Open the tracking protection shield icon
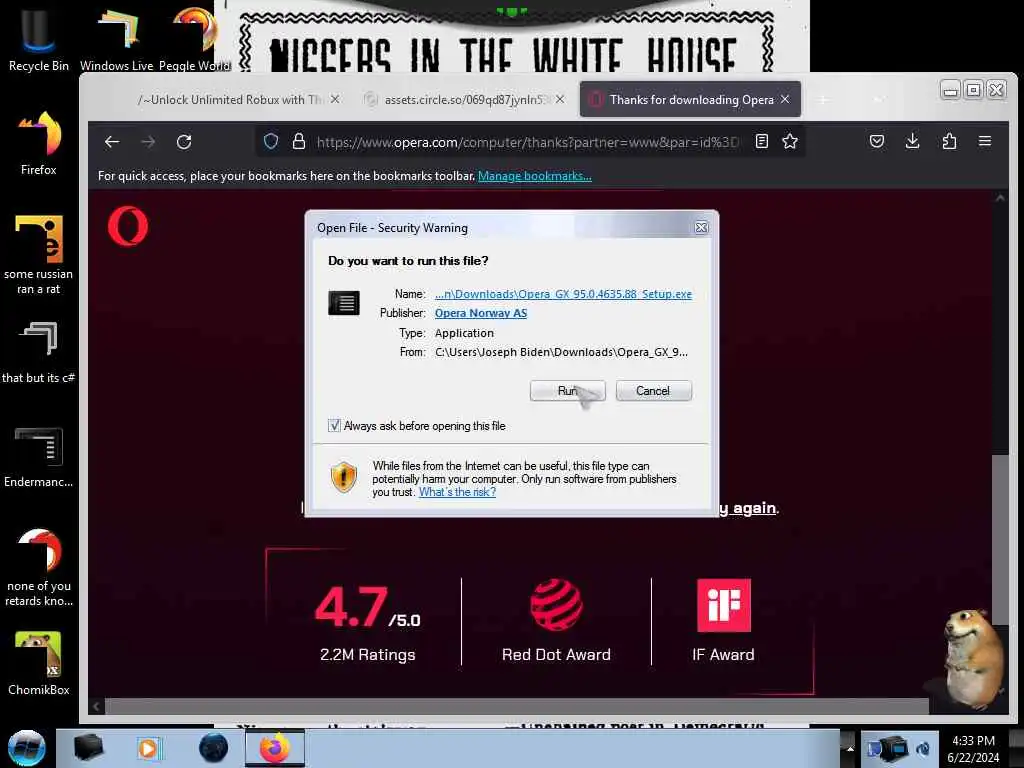This screenshot has width=1024, height=768. point(271,141)
